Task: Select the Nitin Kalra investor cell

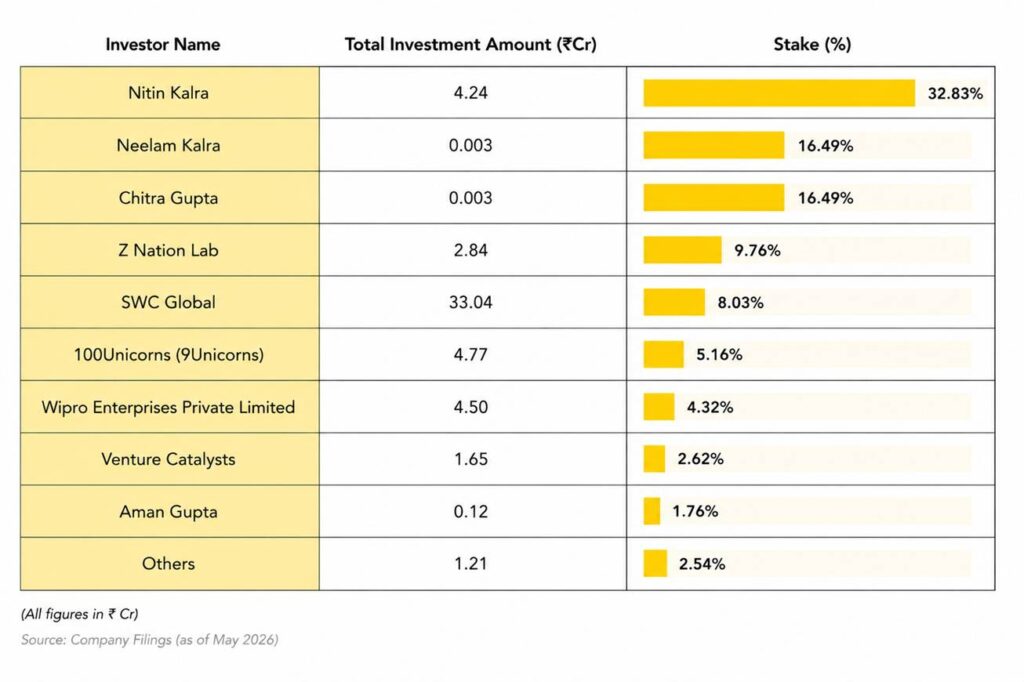Action: [170, 93]
